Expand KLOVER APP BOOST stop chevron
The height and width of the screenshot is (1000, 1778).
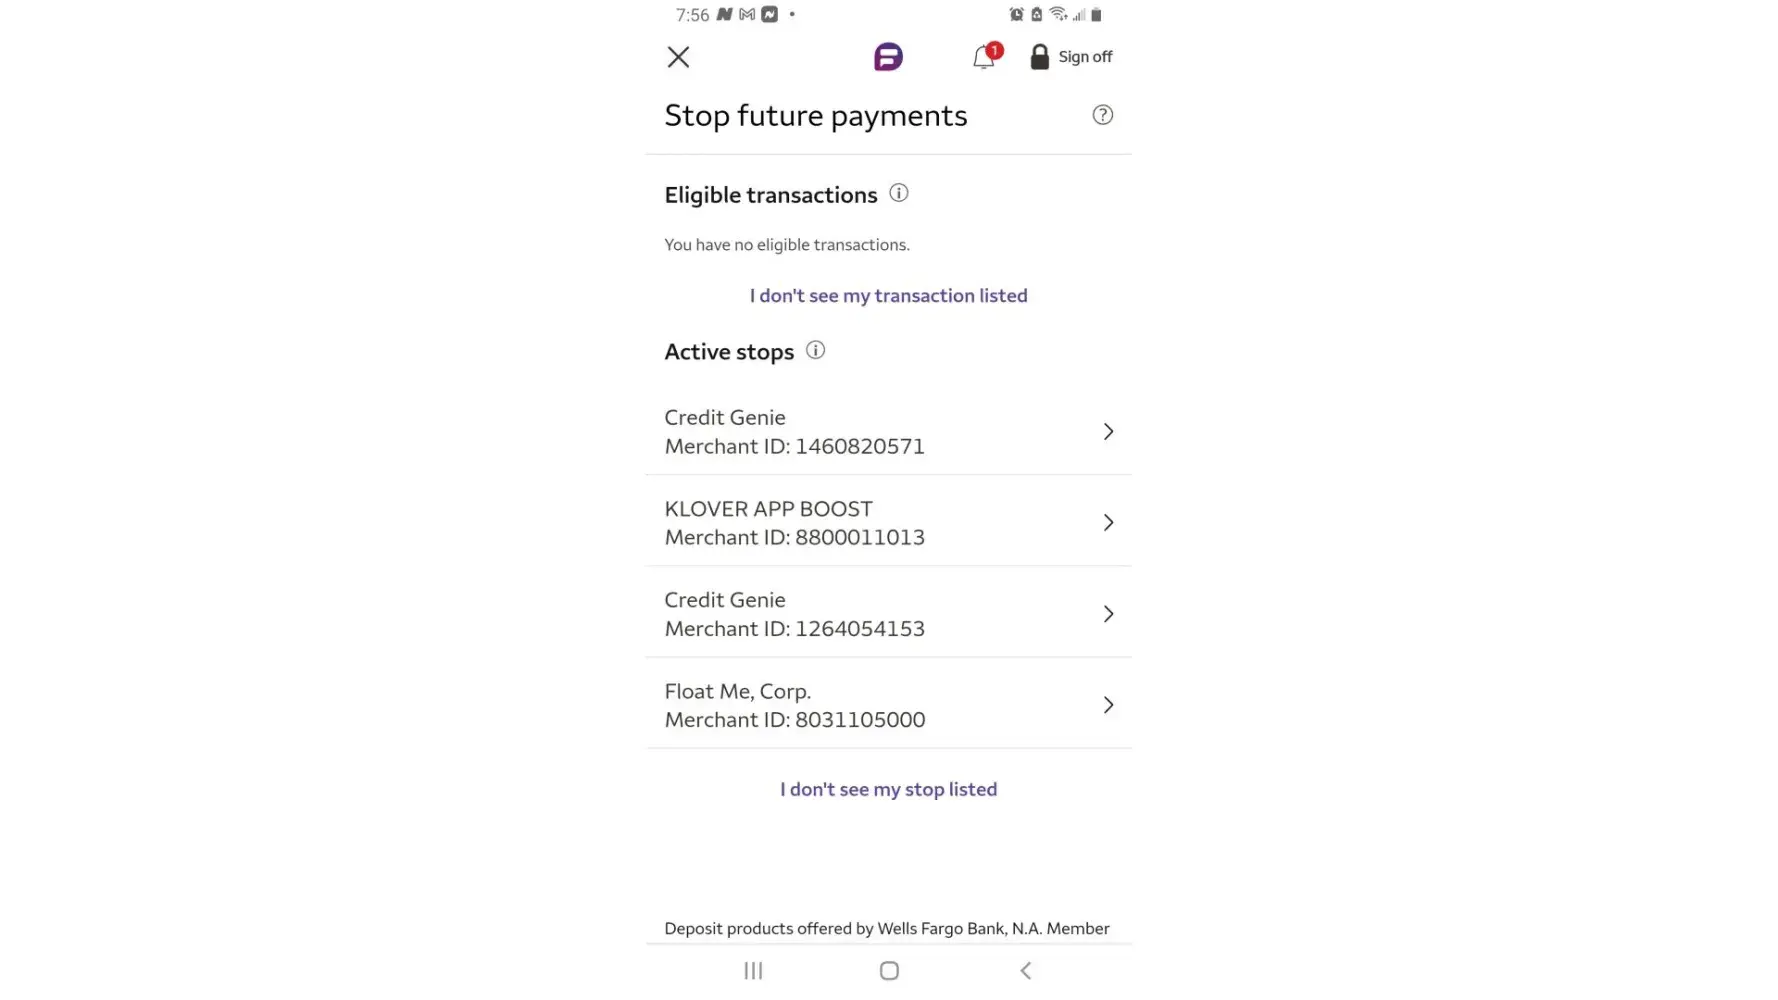pos(1108,523)
